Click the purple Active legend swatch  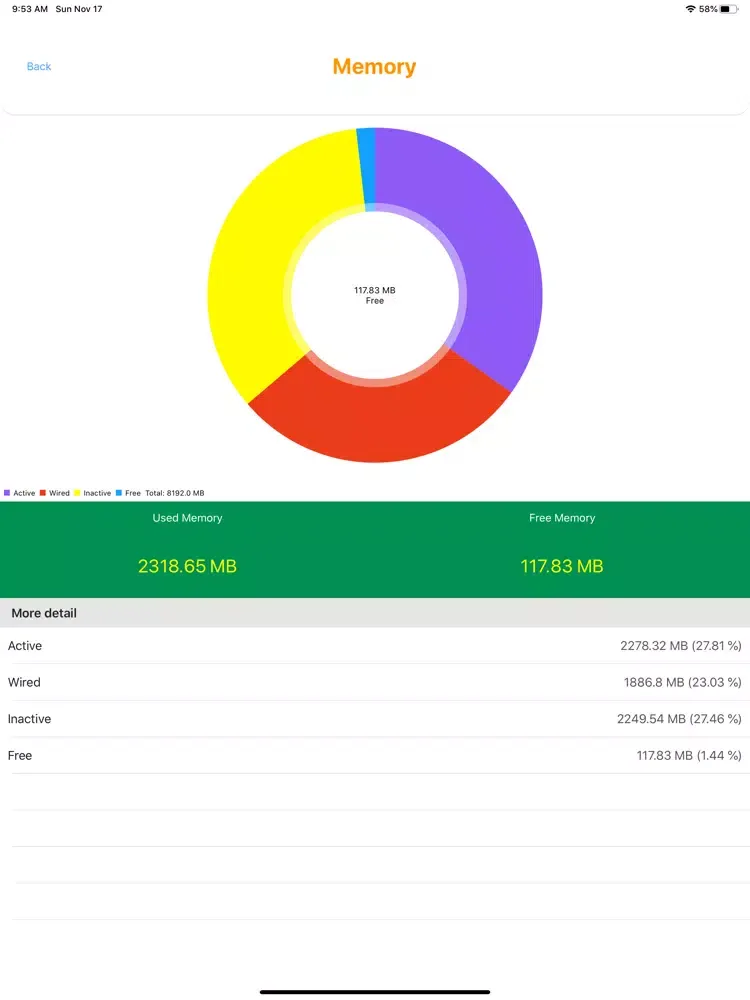point(7,493)
